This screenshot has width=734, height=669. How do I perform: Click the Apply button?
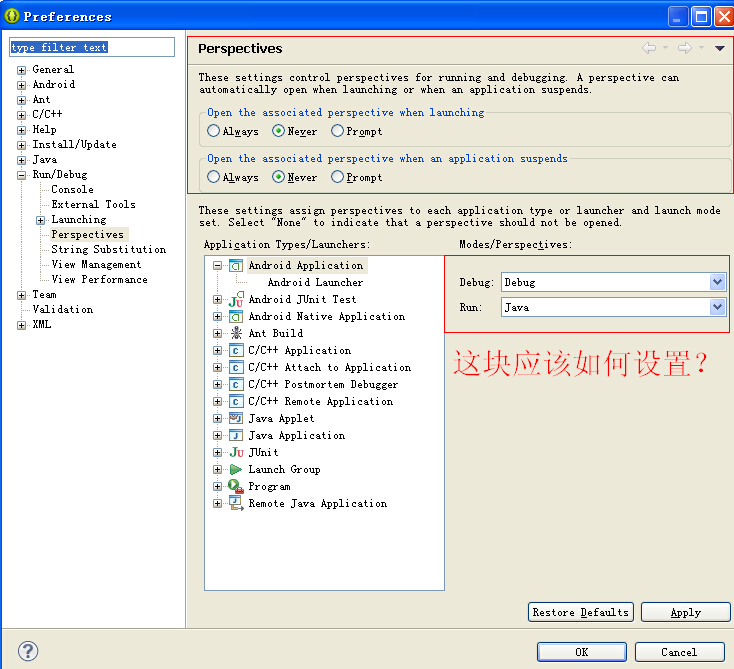pos(685,612)
